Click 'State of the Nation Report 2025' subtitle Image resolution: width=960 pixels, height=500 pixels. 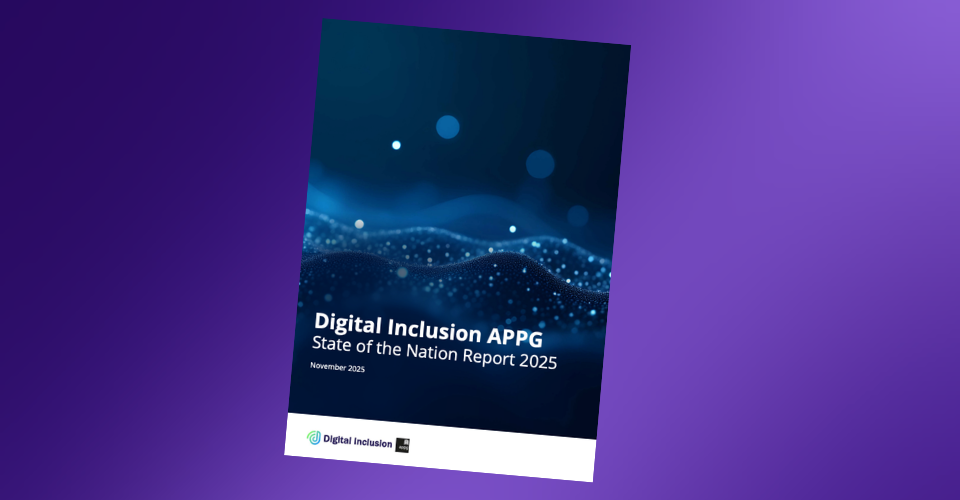434,353
